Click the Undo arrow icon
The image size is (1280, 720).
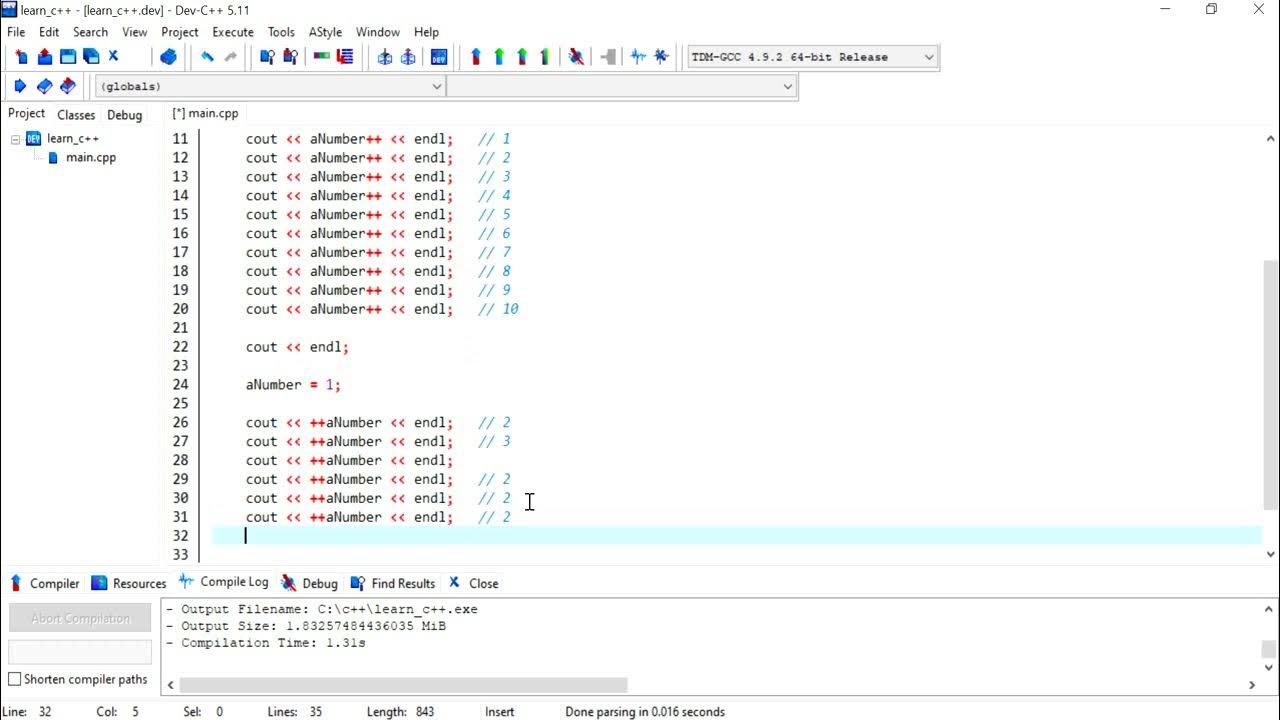[x=207, y=57]
